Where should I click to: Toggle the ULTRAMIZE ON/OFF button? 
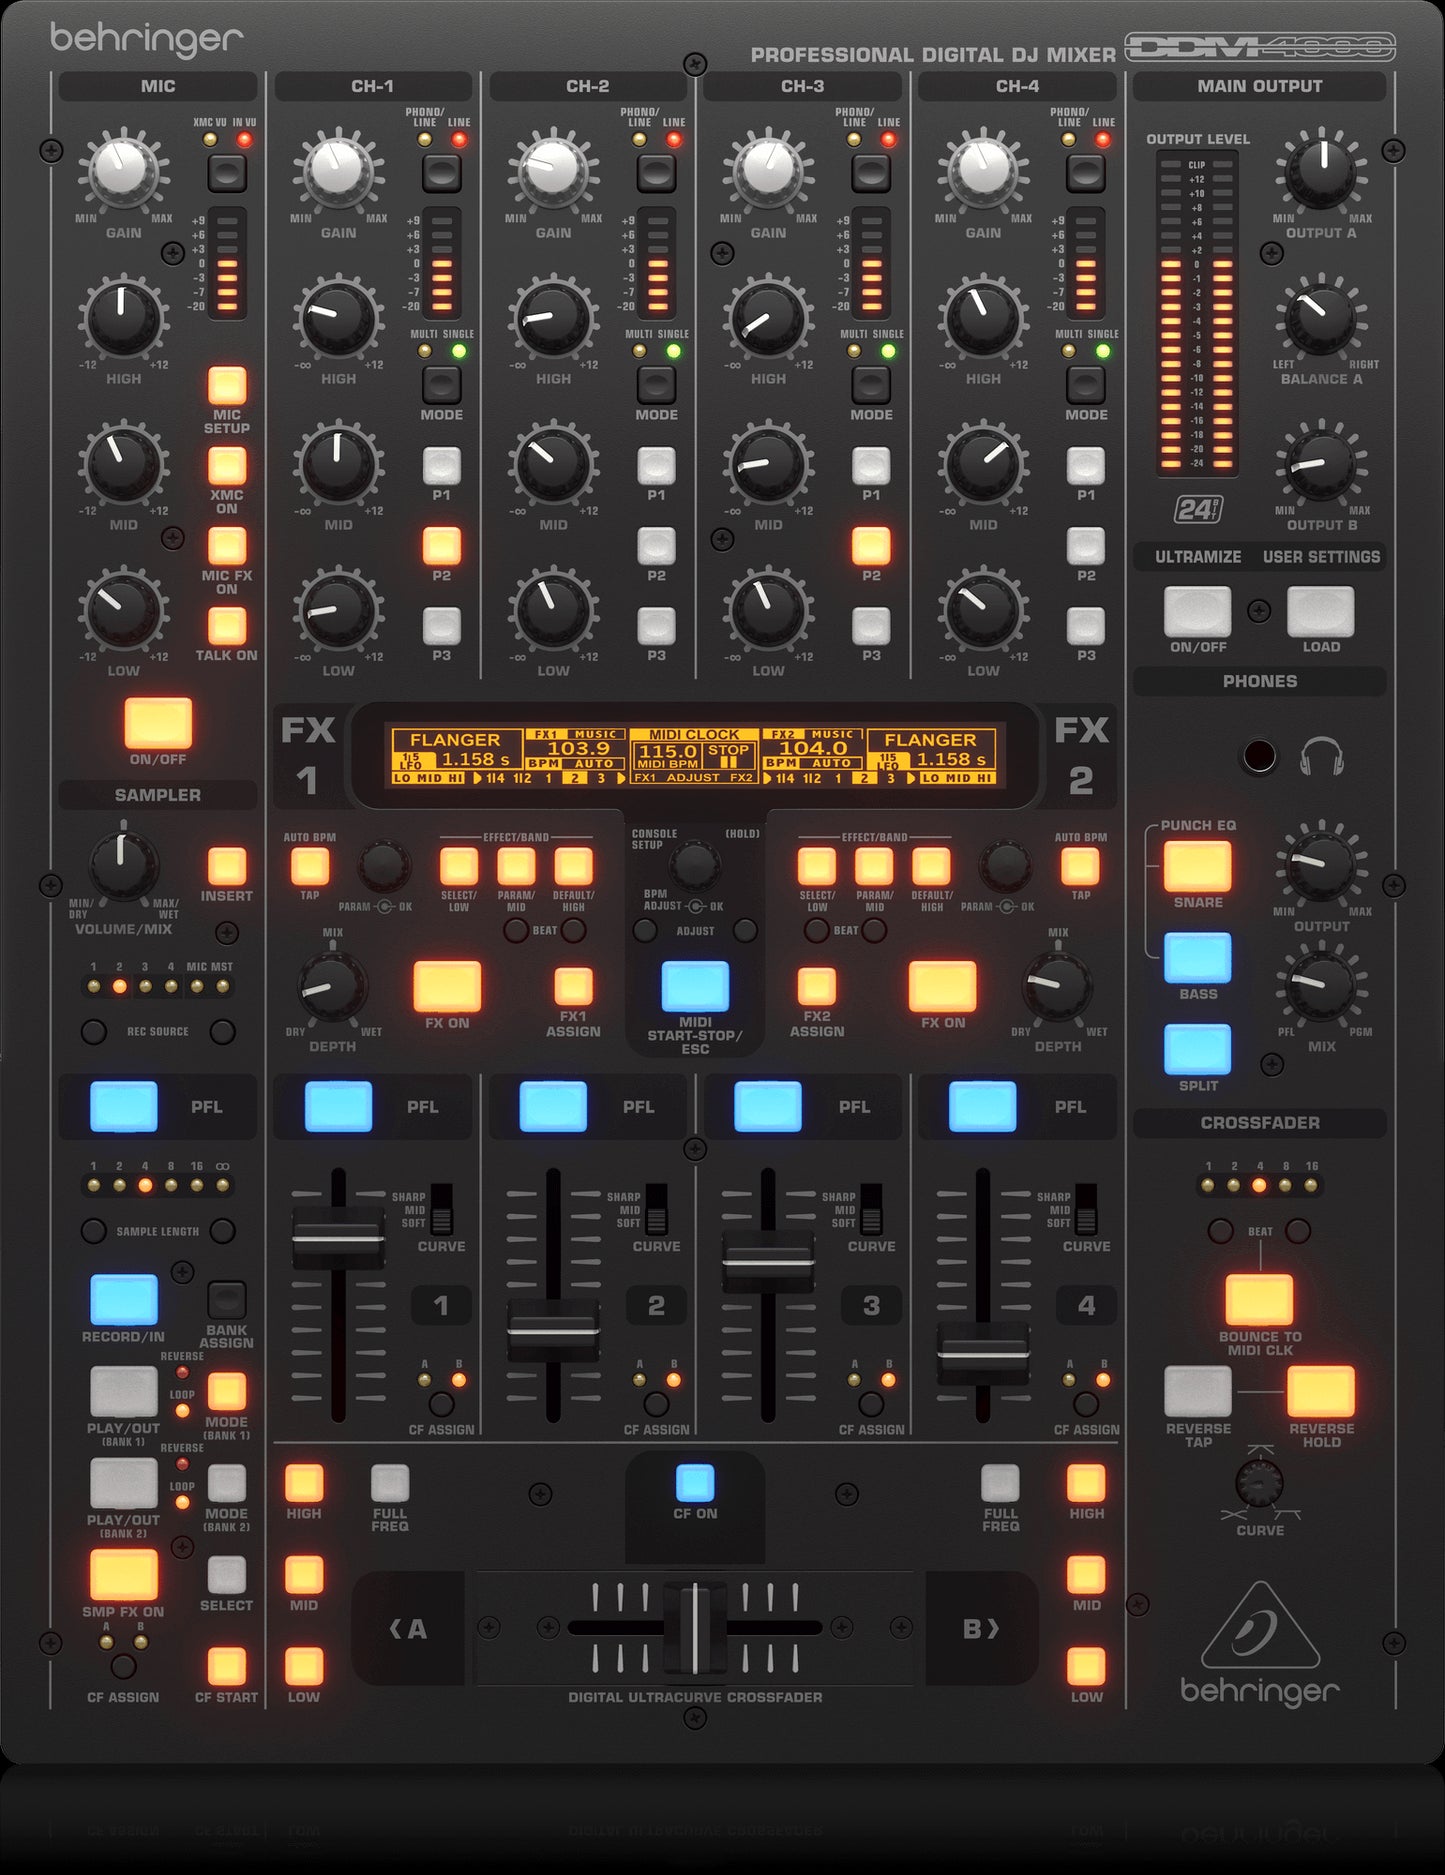coord(1197,611)
